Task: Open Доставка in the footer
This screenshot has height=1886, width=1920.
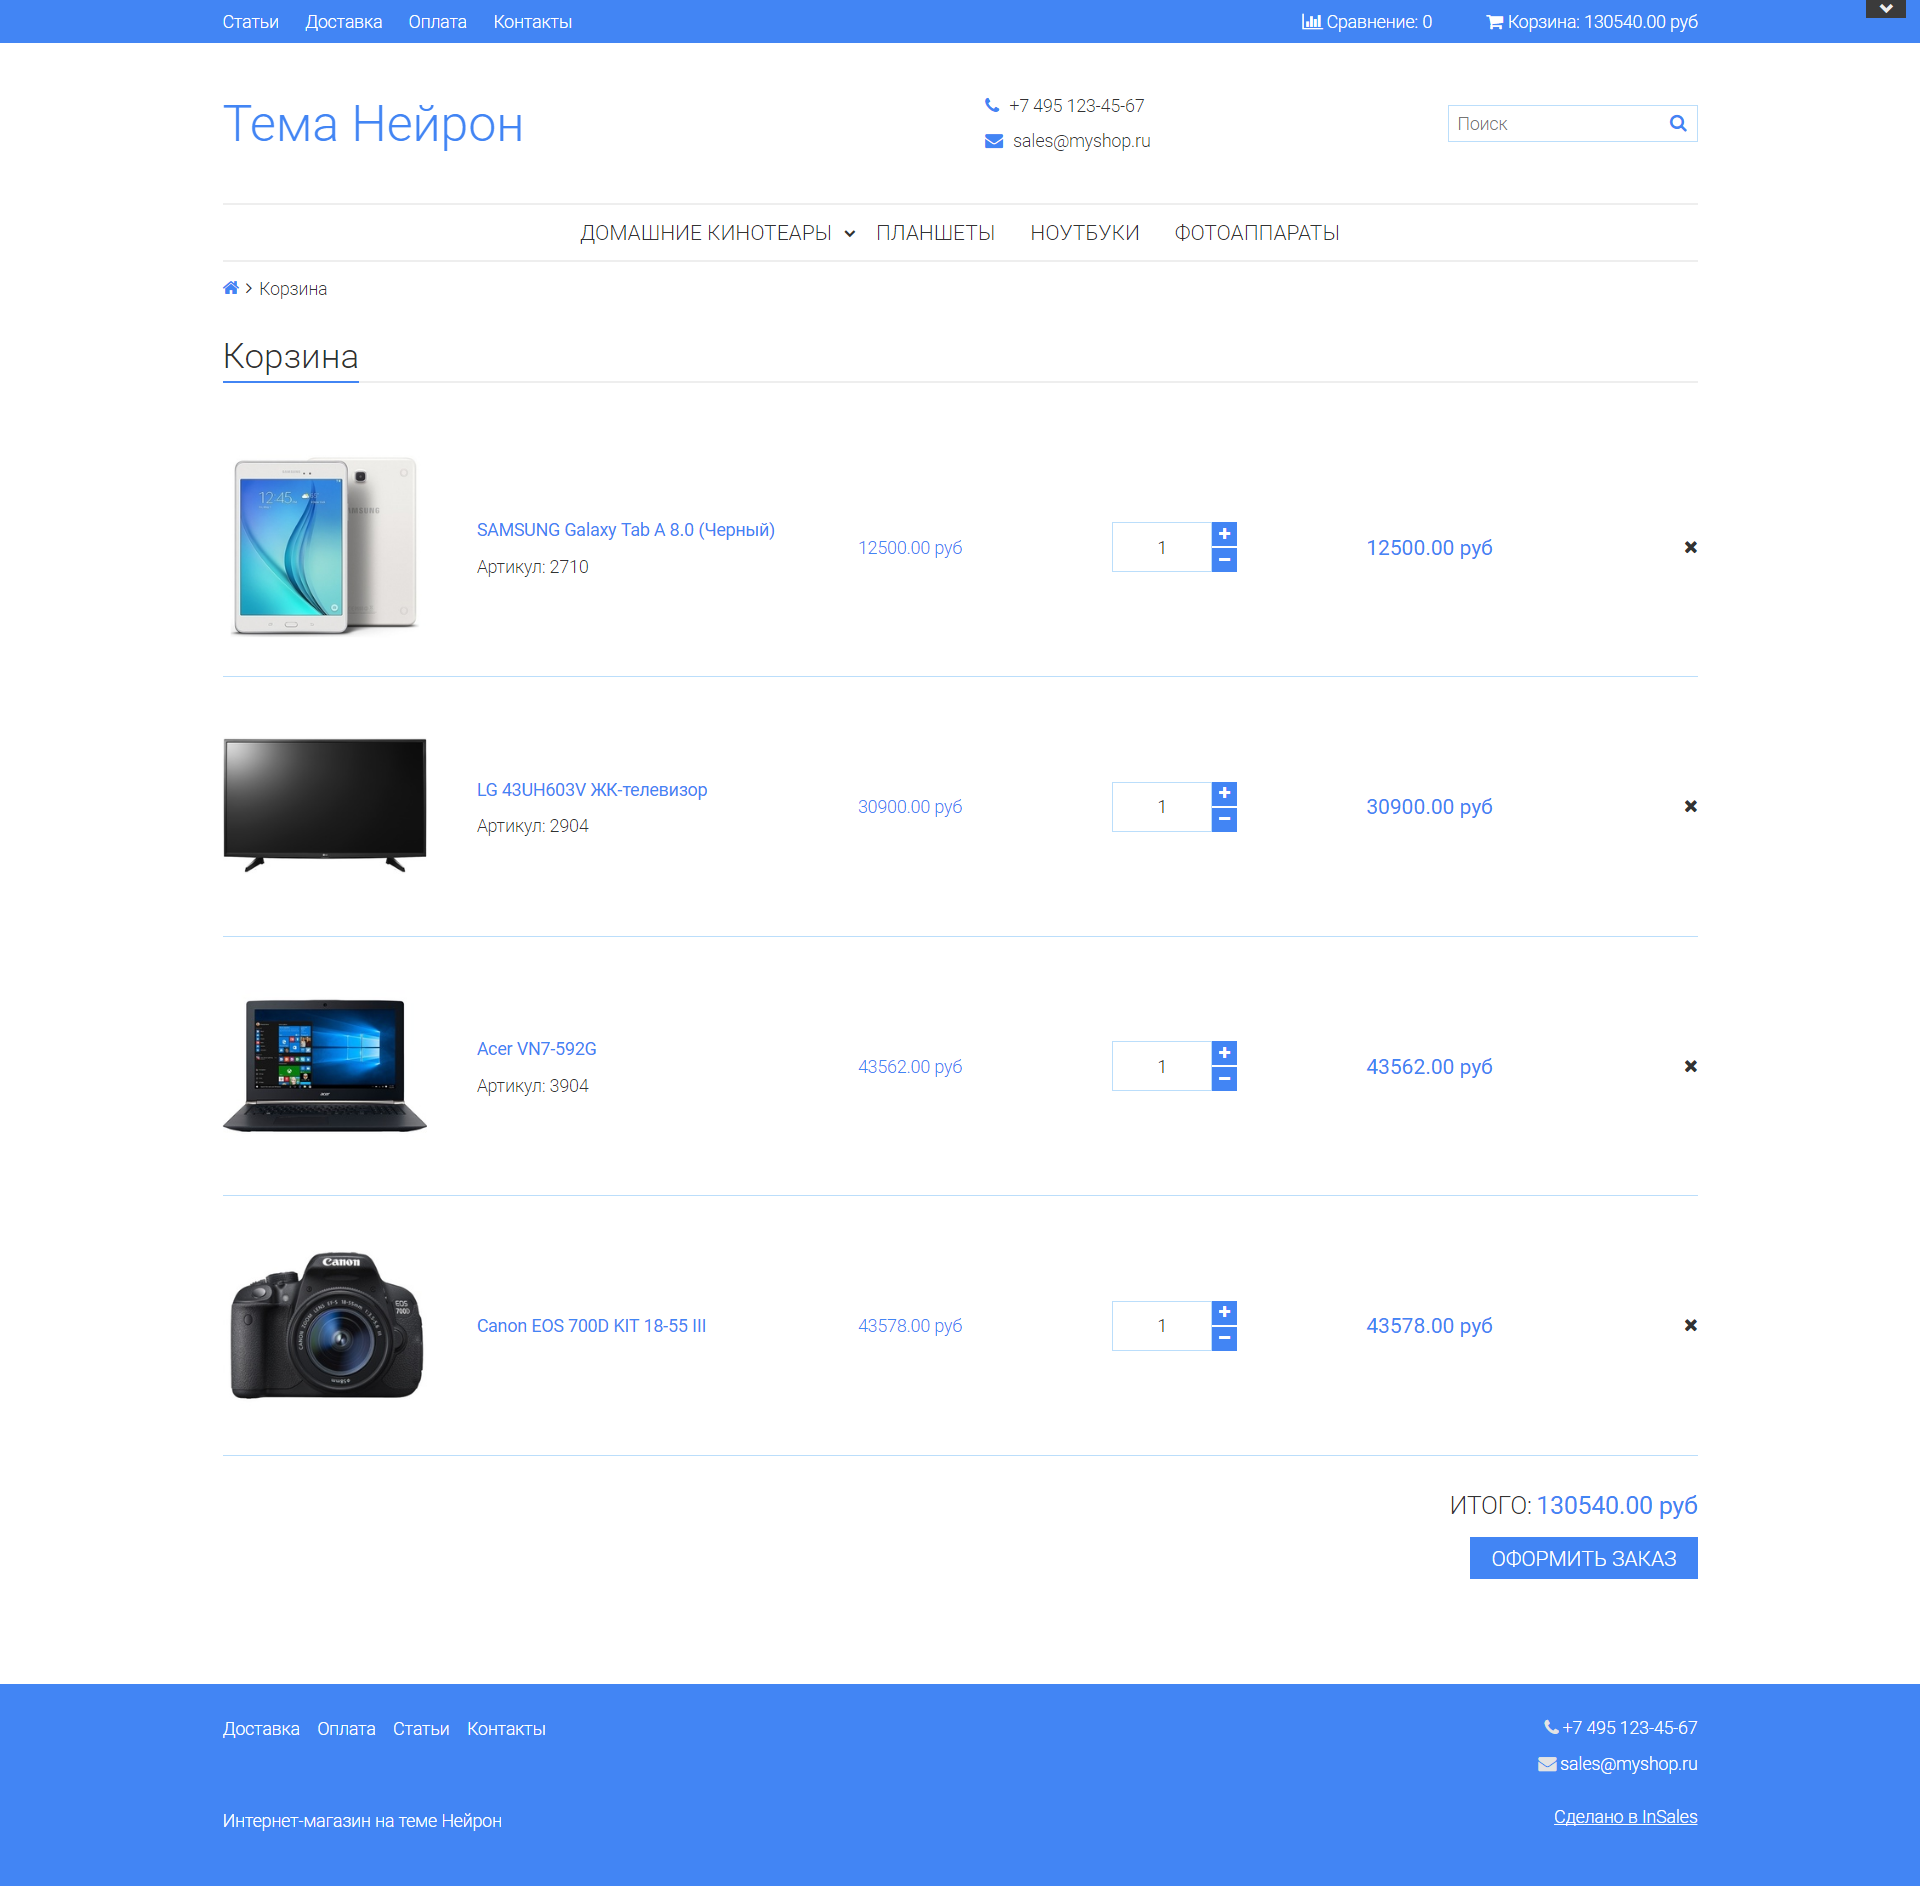Action: tap(261, 1729)
